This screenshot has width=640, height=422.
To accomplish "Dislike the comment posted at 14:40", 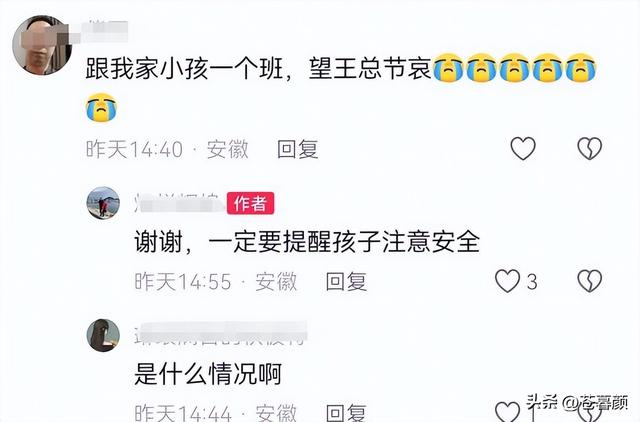I will [x=589, y=148].
